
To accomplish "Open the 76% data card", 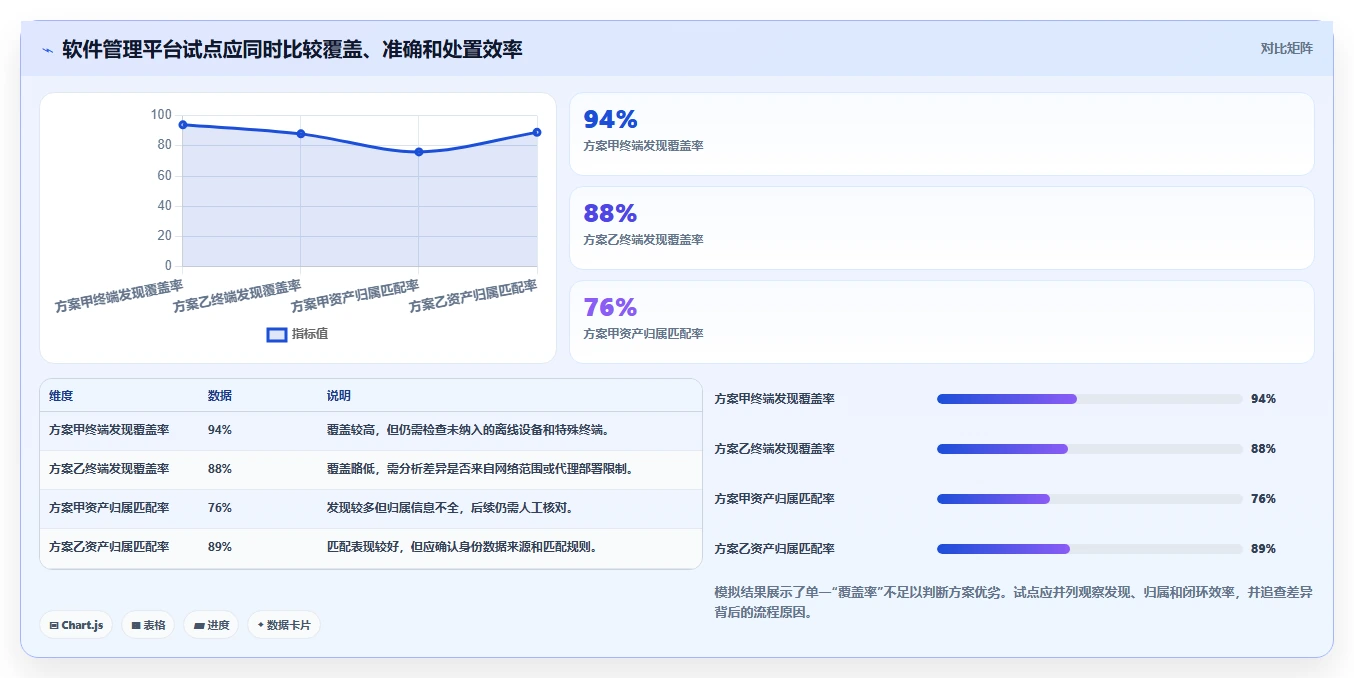I will pyautogui.click(x=941, y=322).
